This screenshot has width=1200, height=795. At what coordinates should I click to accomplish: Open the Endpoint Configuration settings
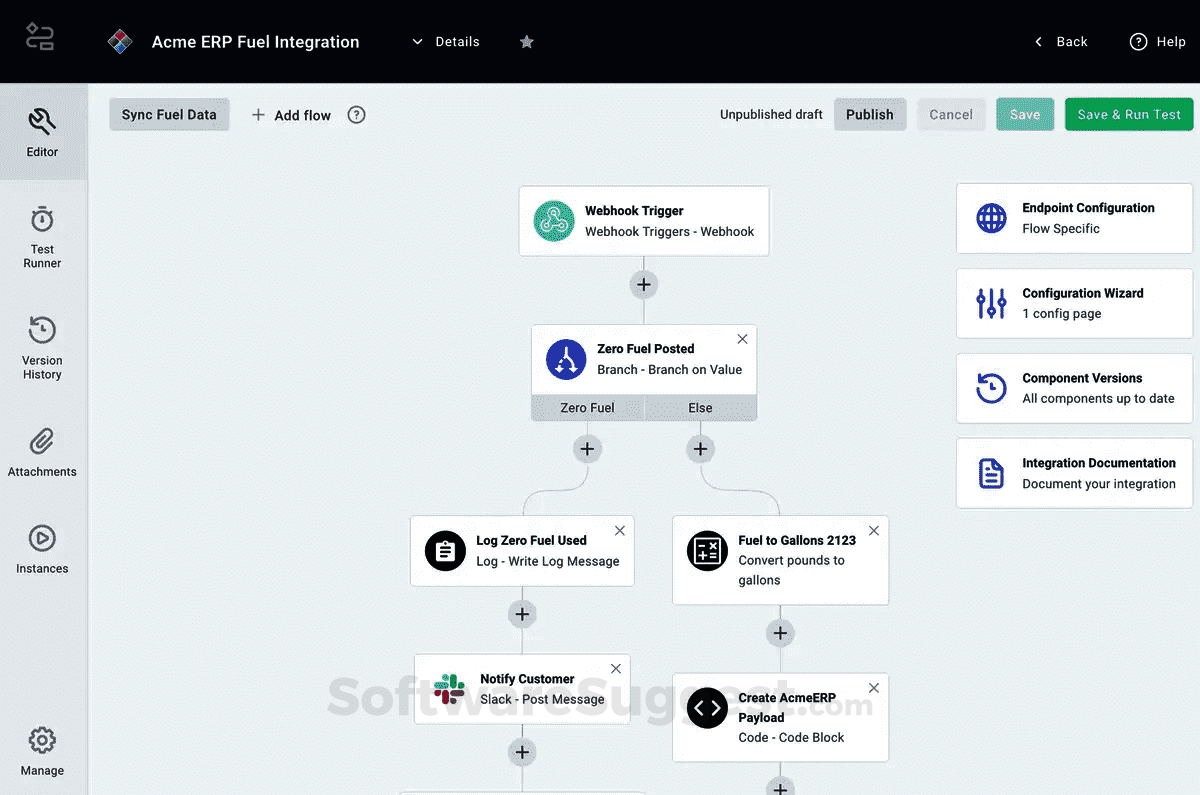pyautogui.click(x=1074, y=218)
